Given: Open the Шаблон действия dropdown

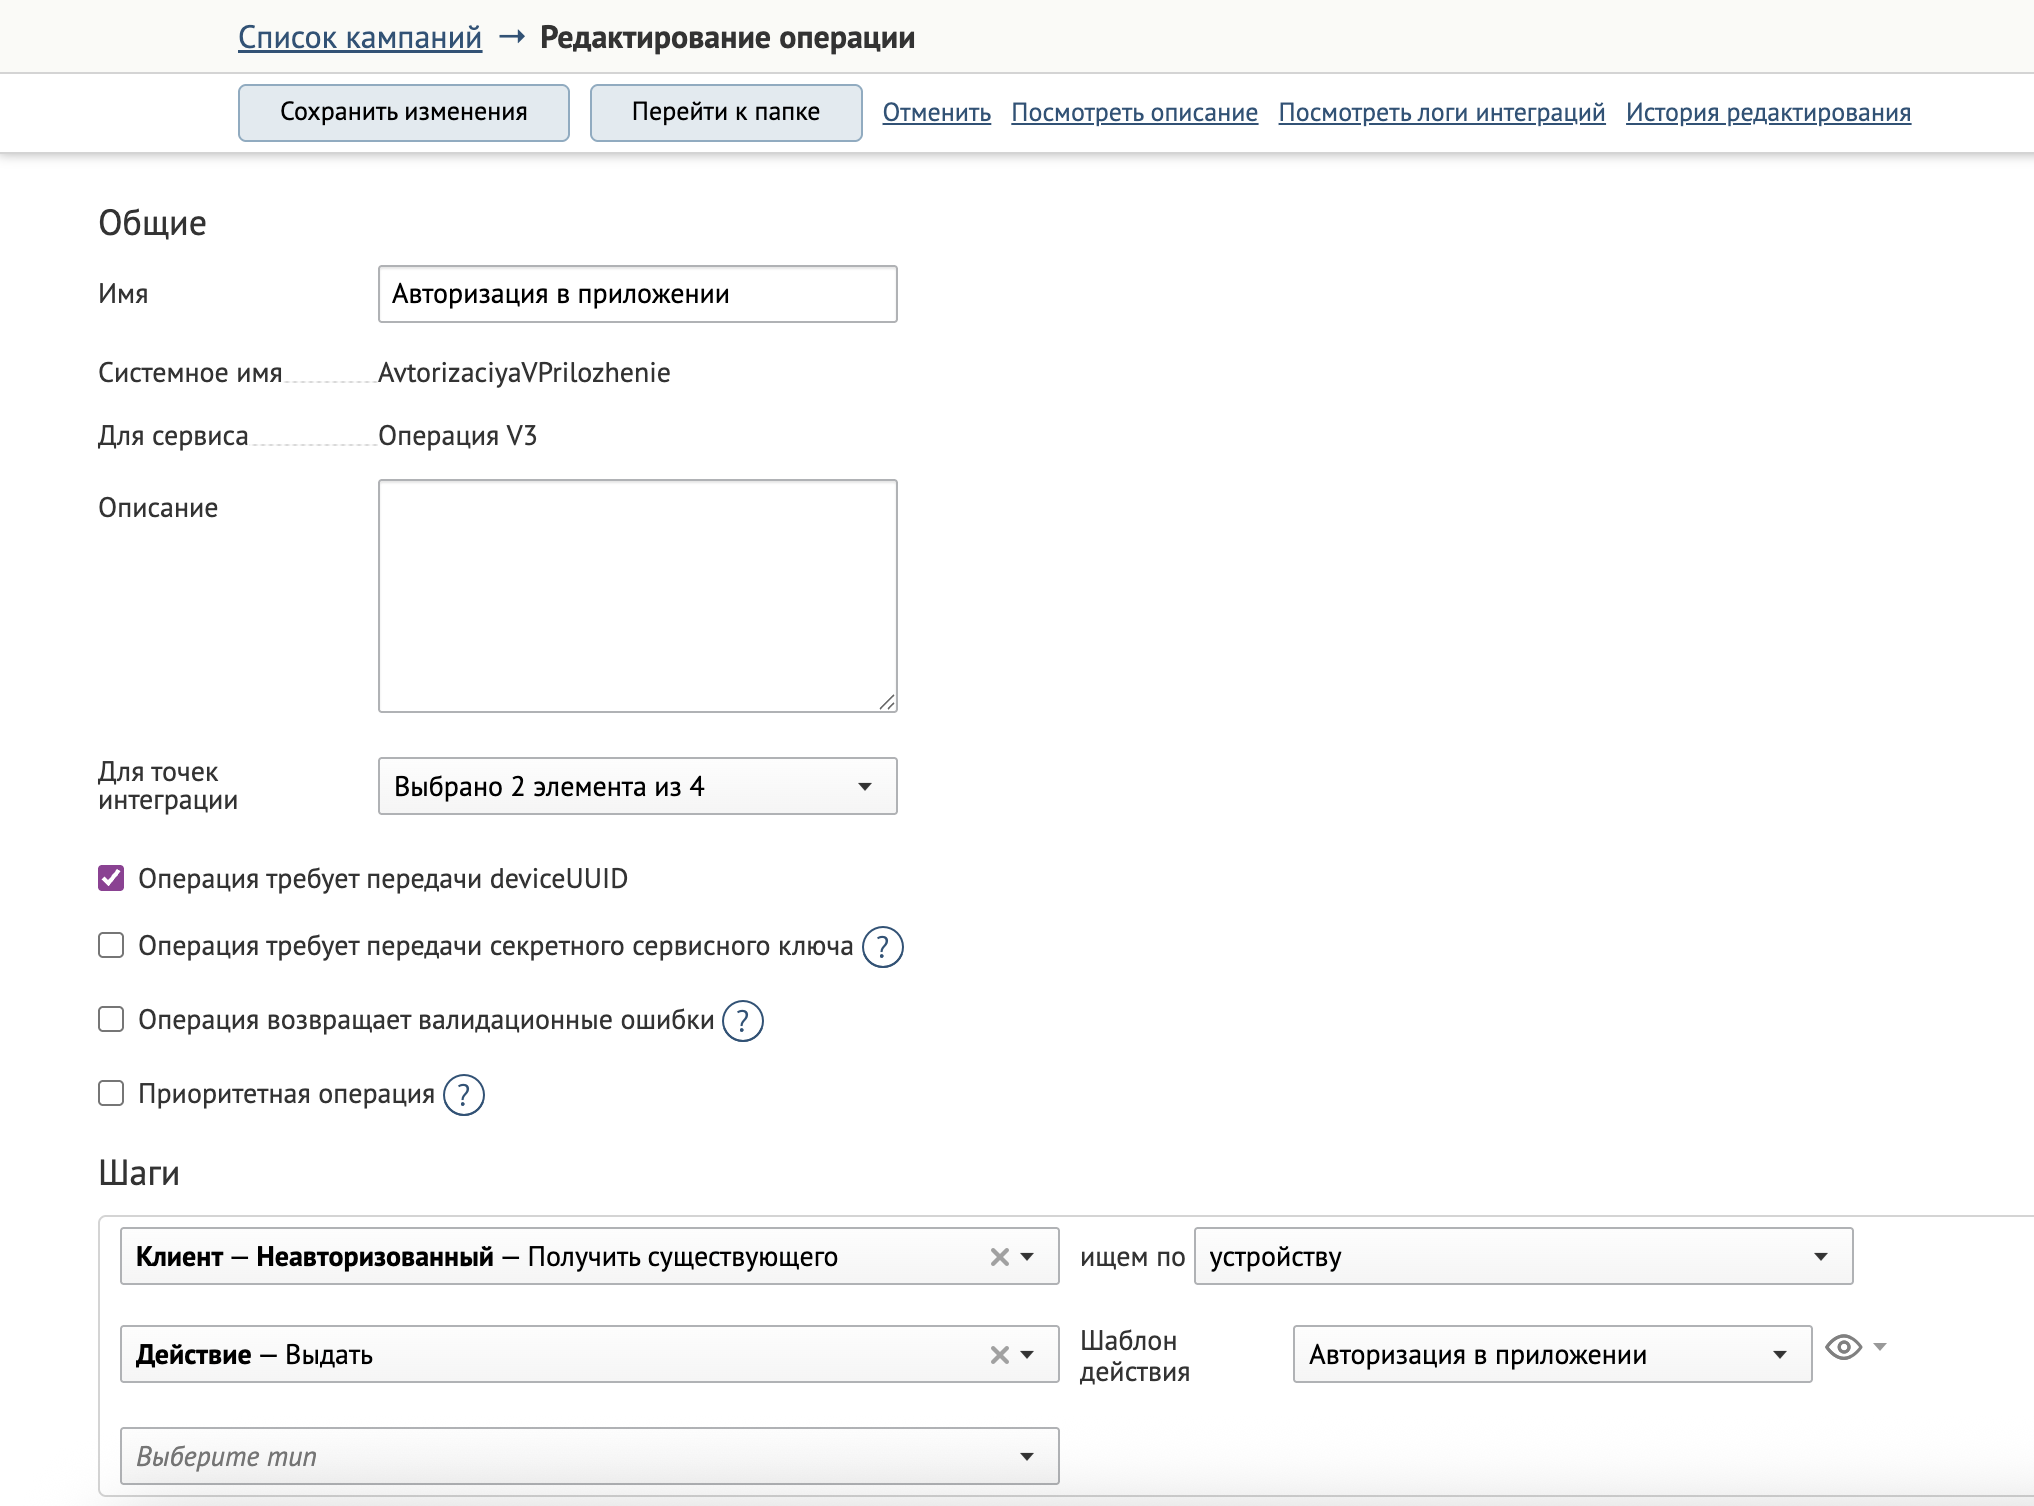Looking at the screenshot, I should tap(1552, 1354).
